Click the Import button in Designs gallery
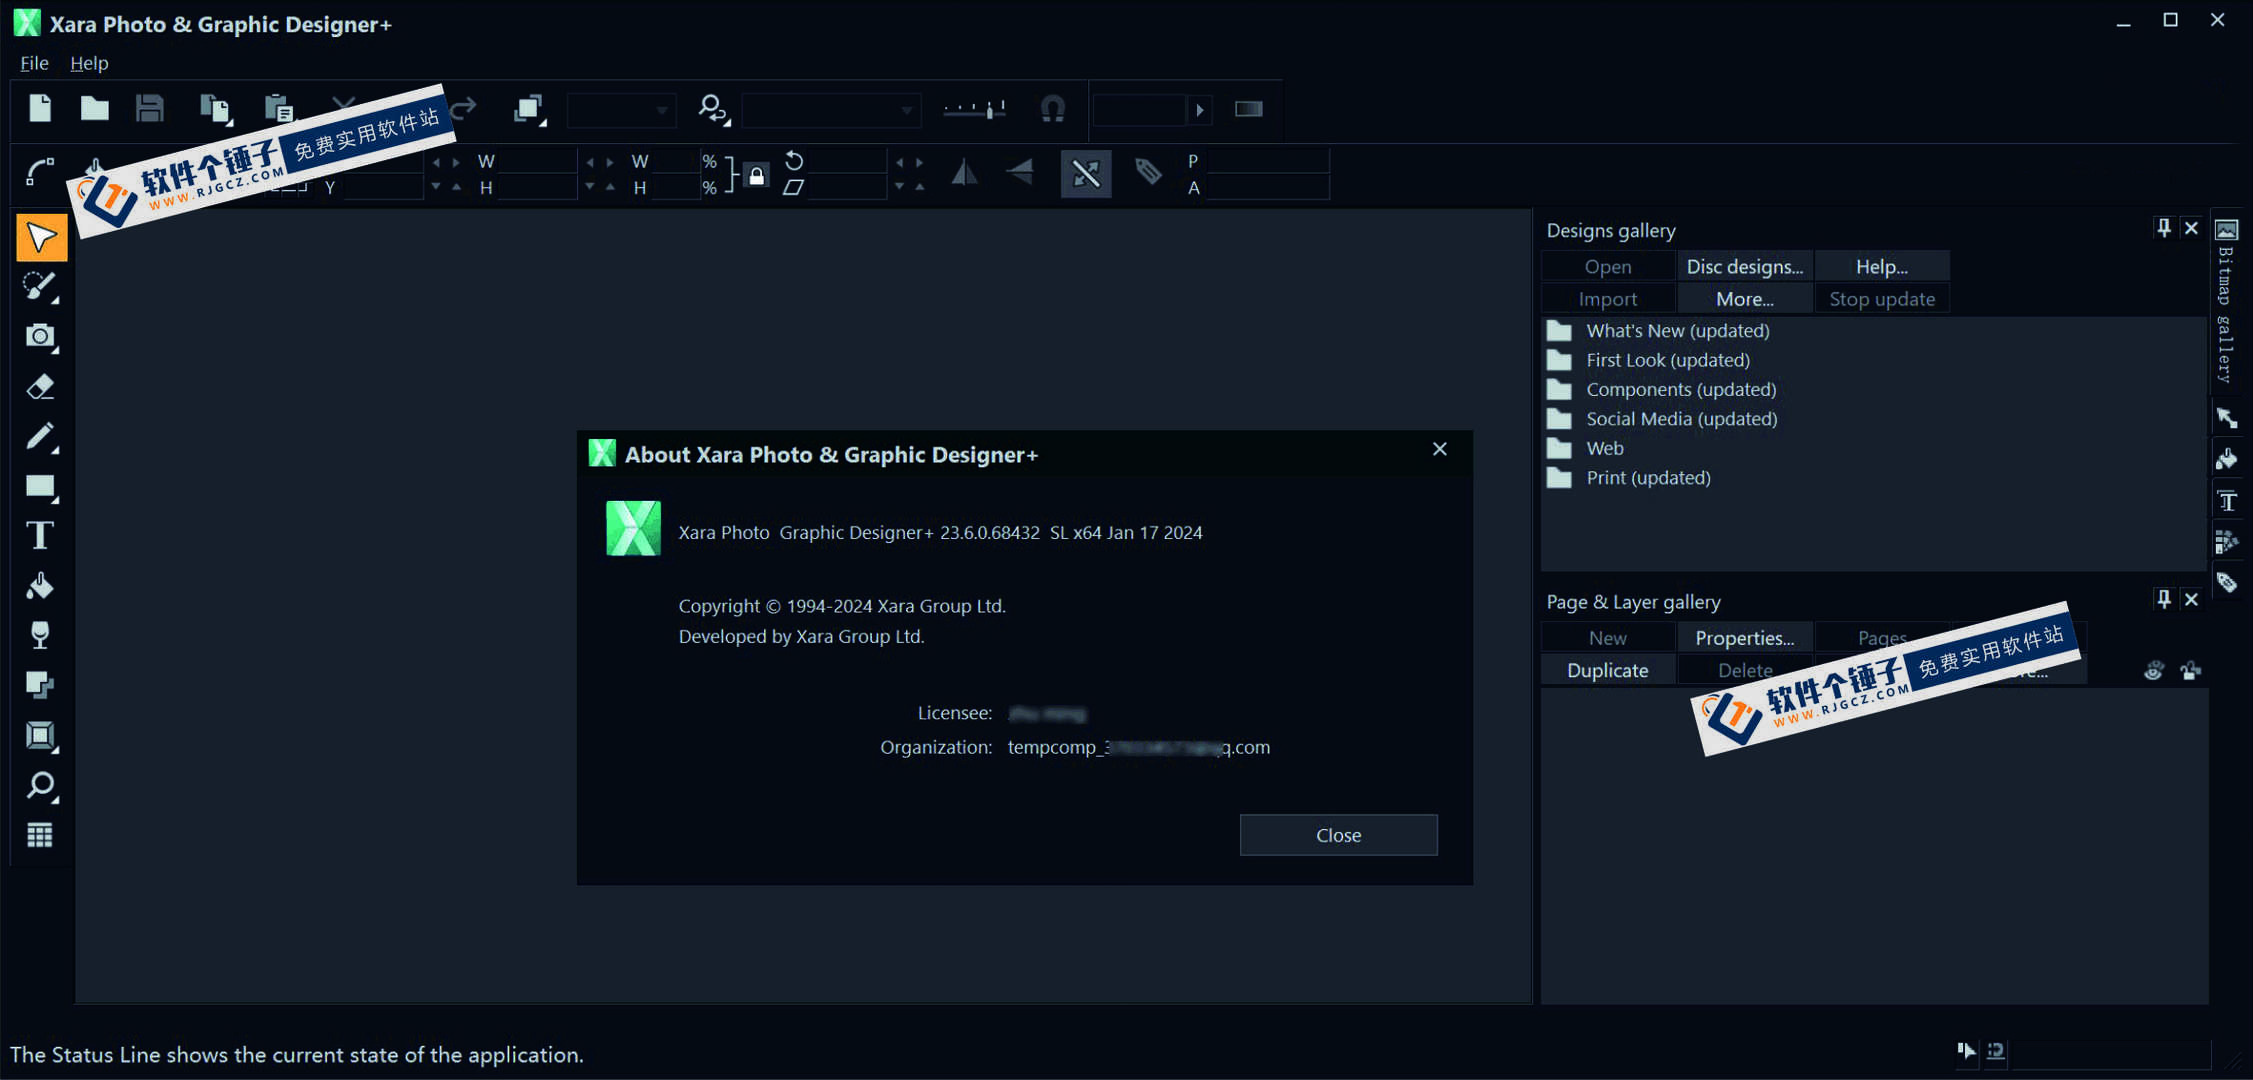This screenshot has width=2253, height=1080. 1608,299
